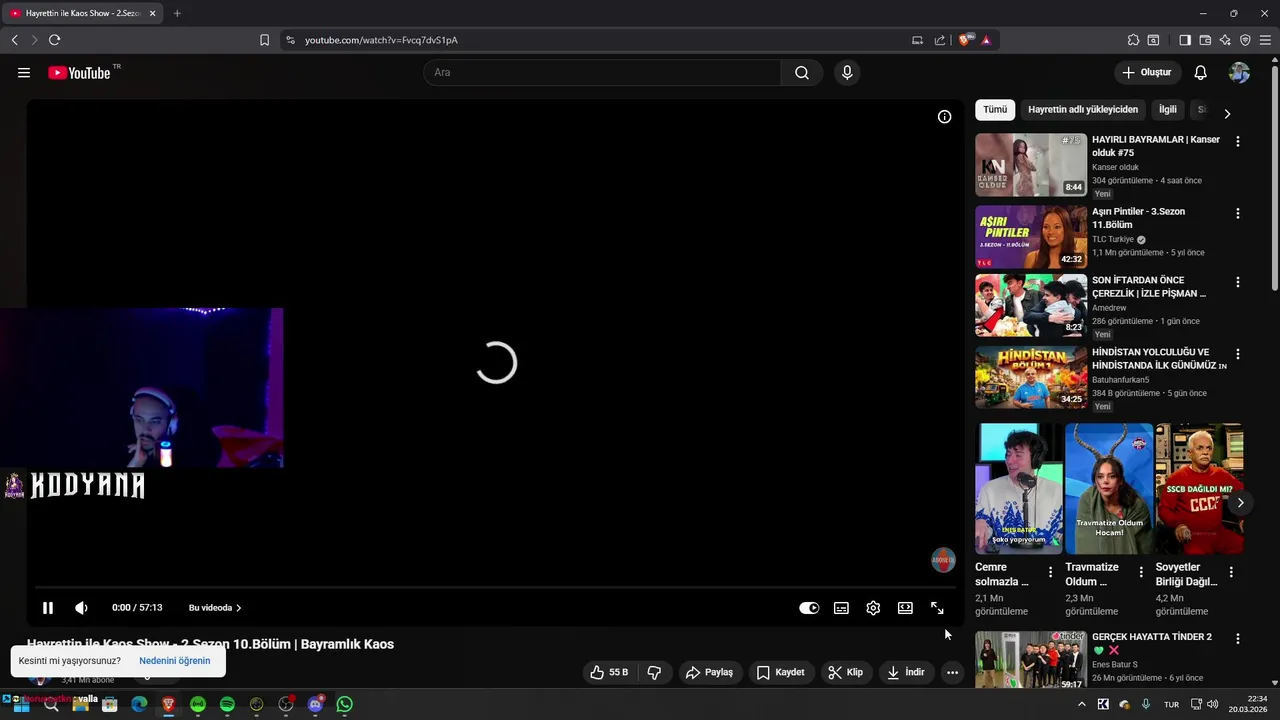Open Brave Rewards triangle icon
Viewport: 1280px width, 720px height.
(986, 40)
